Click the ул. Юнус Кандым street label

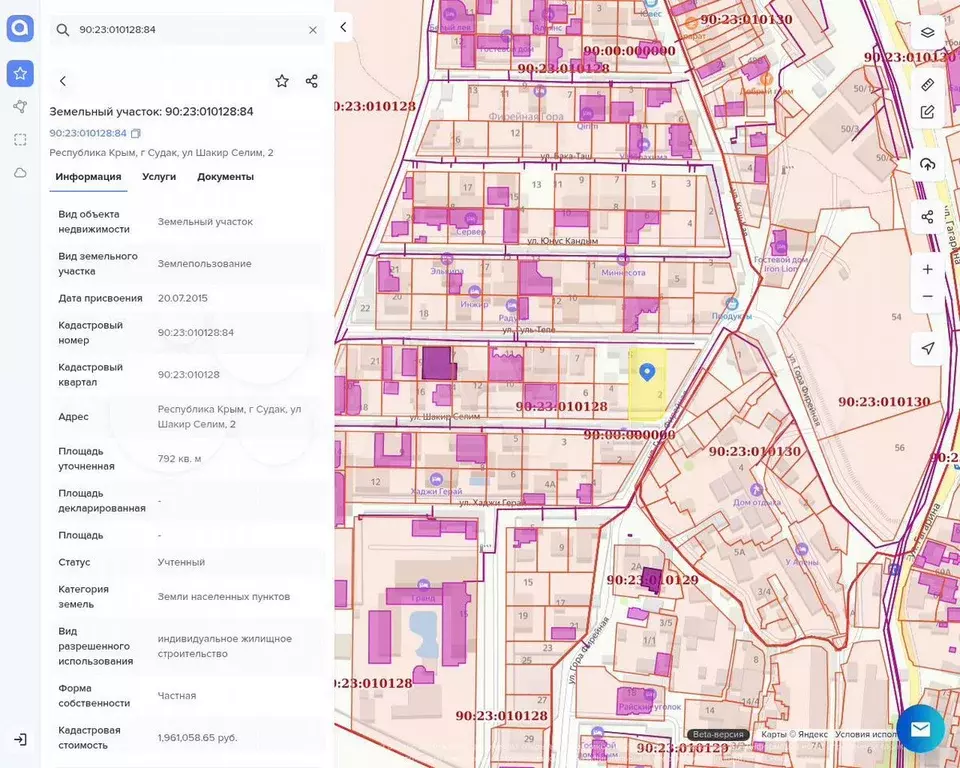point(562,241)
